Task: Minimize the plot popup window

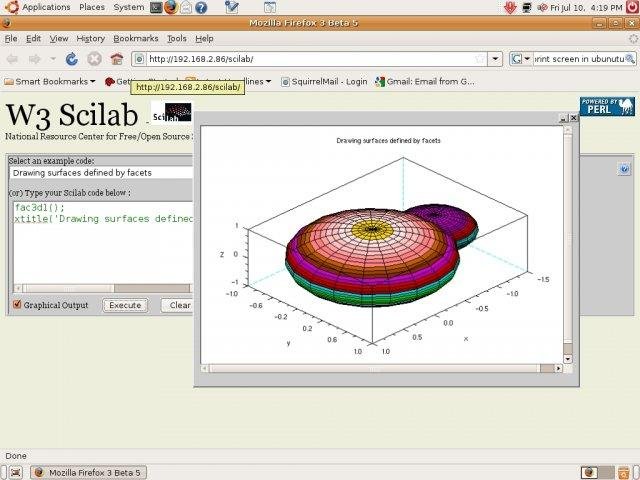Action: pos(563,118)
